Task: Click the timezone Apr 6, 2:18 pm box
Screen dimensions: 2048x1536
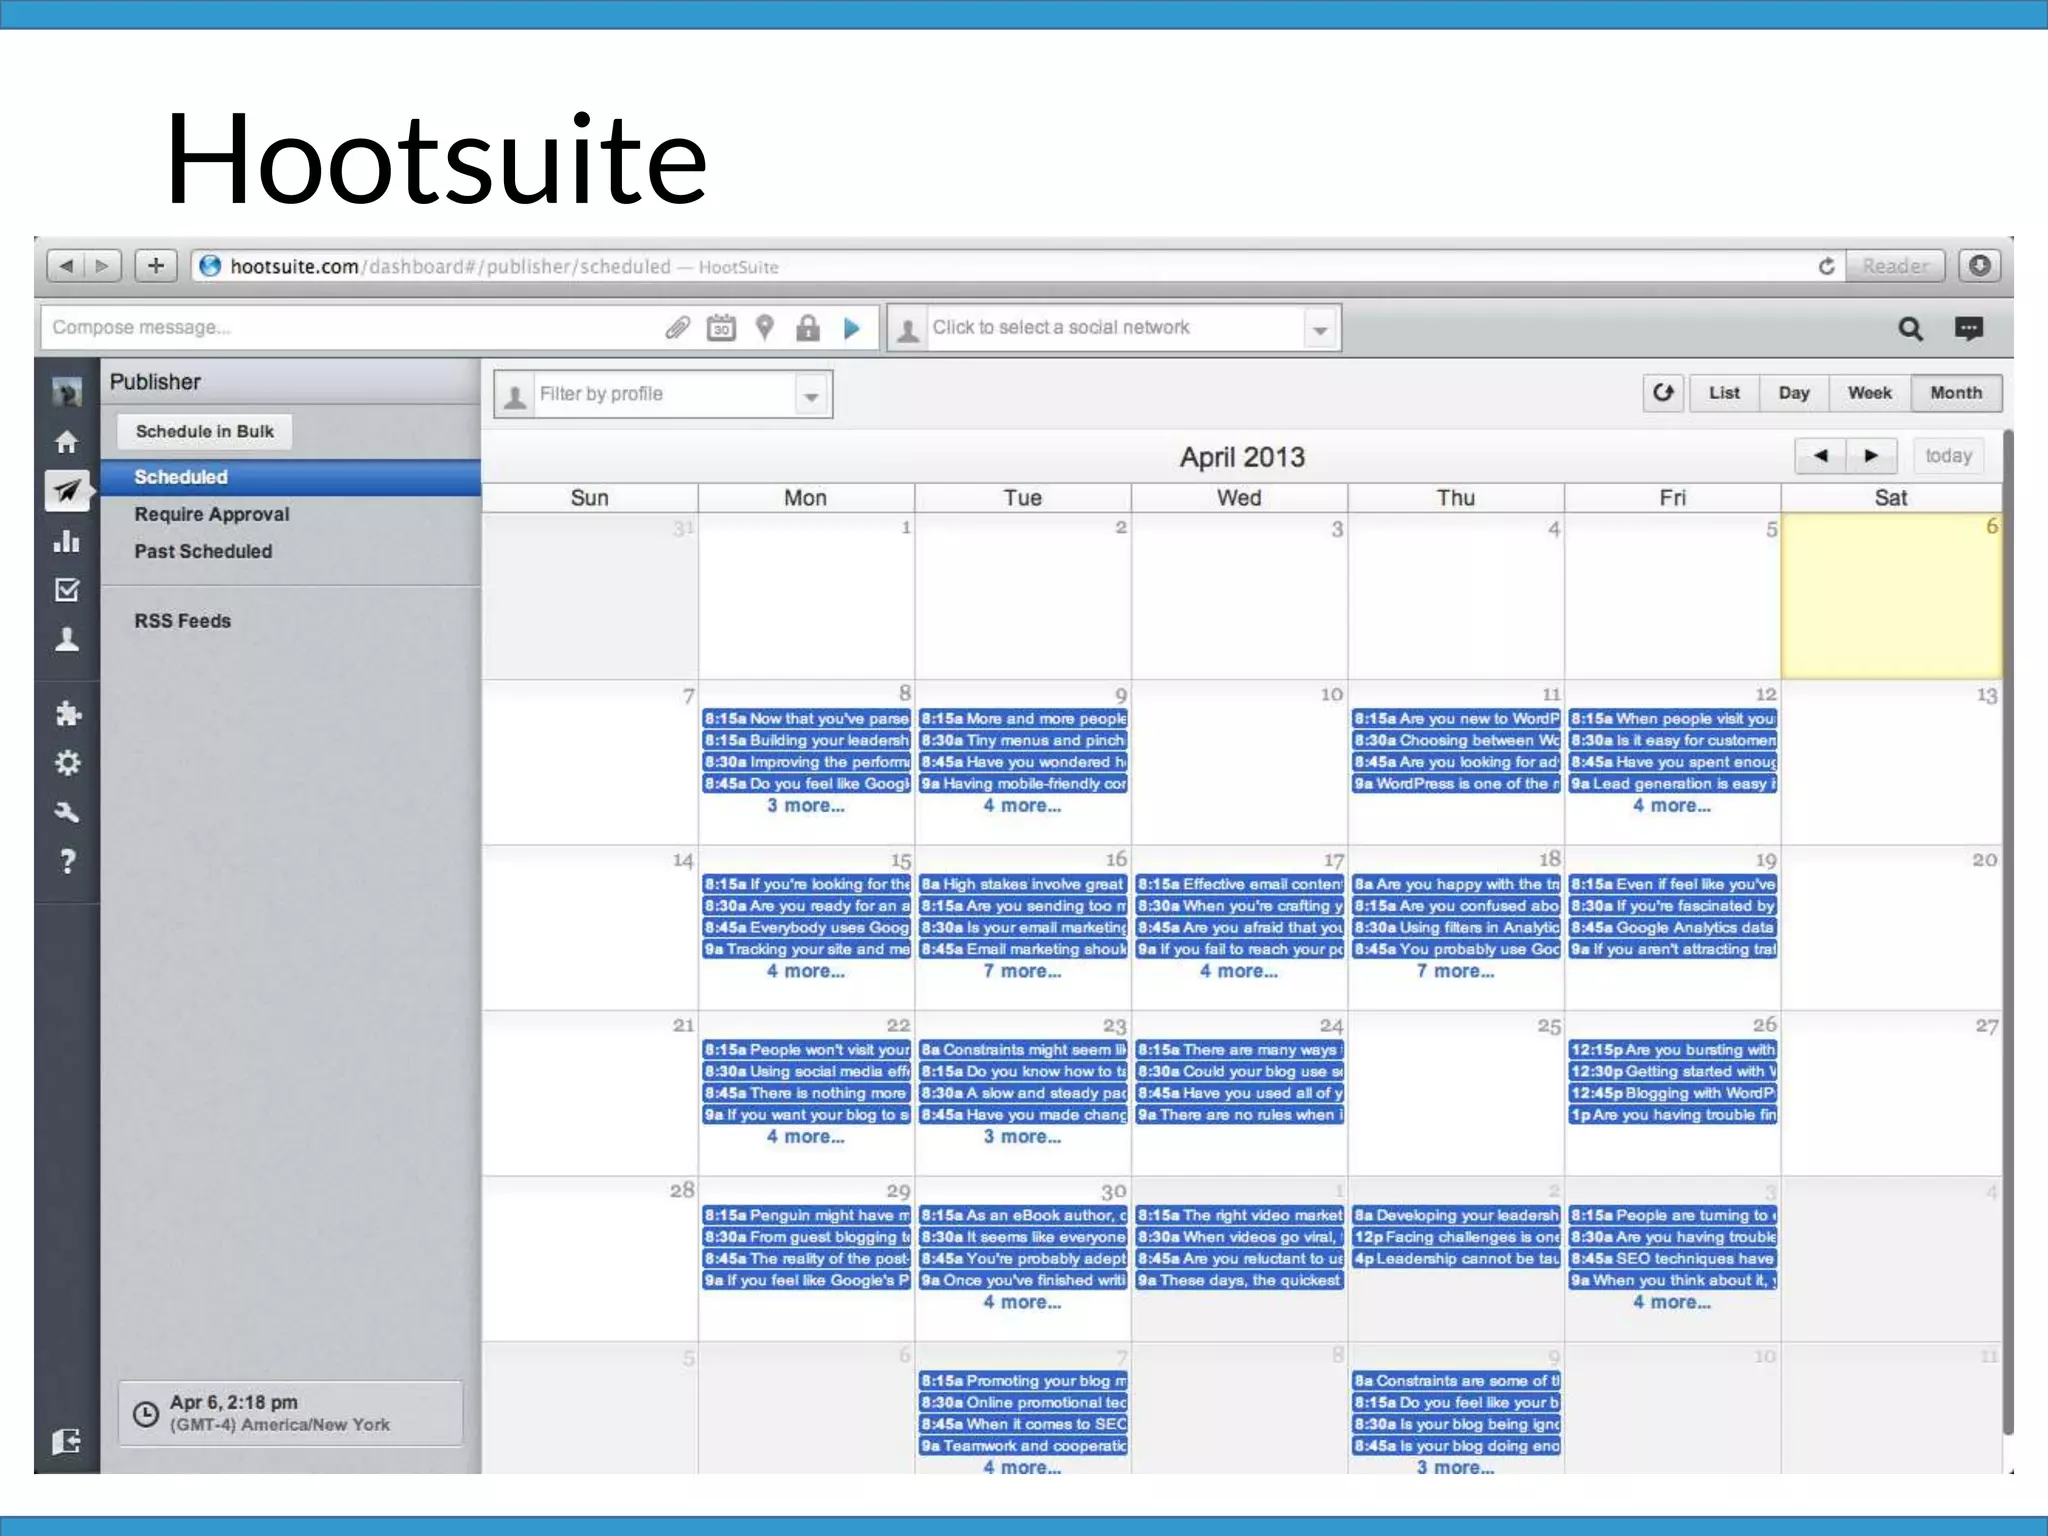Action: pyautogui.click(x=291, y=1413)
